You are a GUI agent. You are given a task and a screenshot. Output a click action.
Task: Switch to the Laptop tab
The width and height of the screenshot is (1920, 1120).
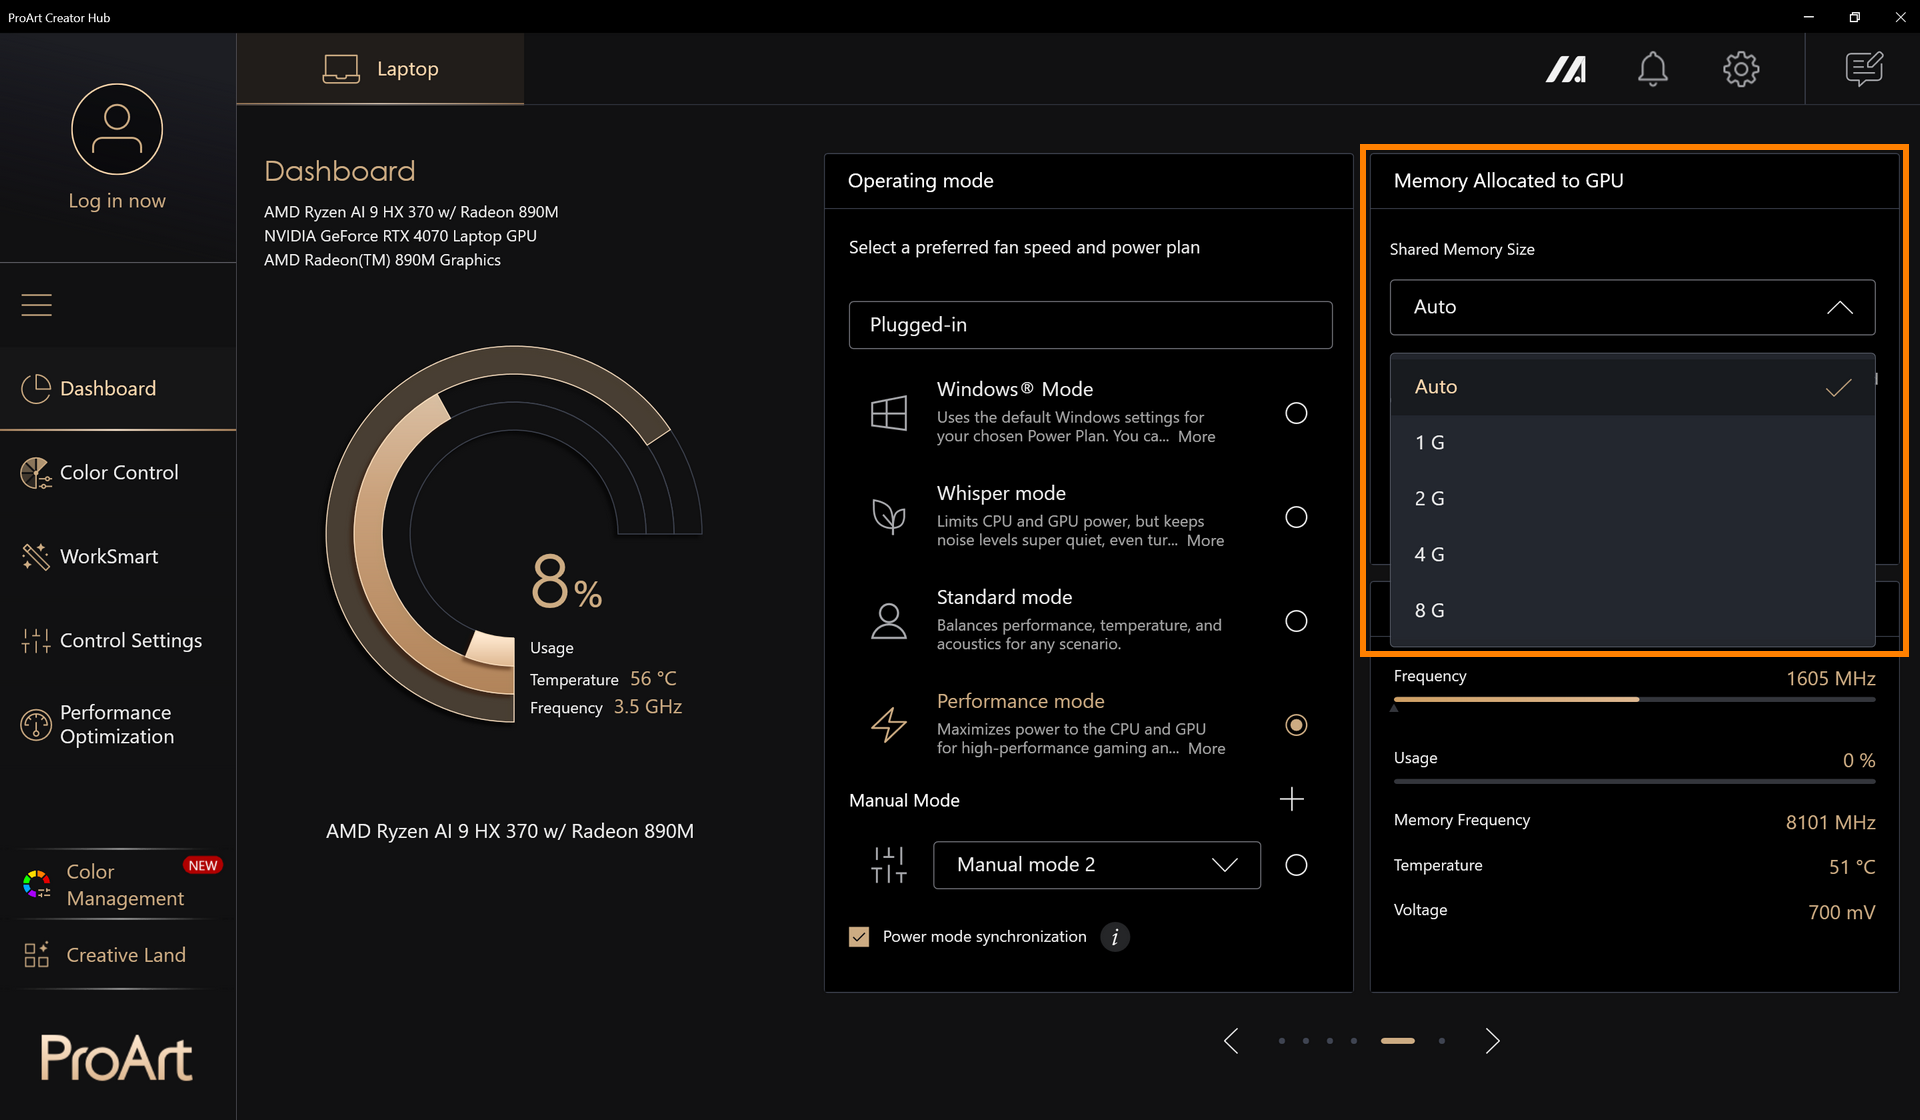click(x=380, y=69)
